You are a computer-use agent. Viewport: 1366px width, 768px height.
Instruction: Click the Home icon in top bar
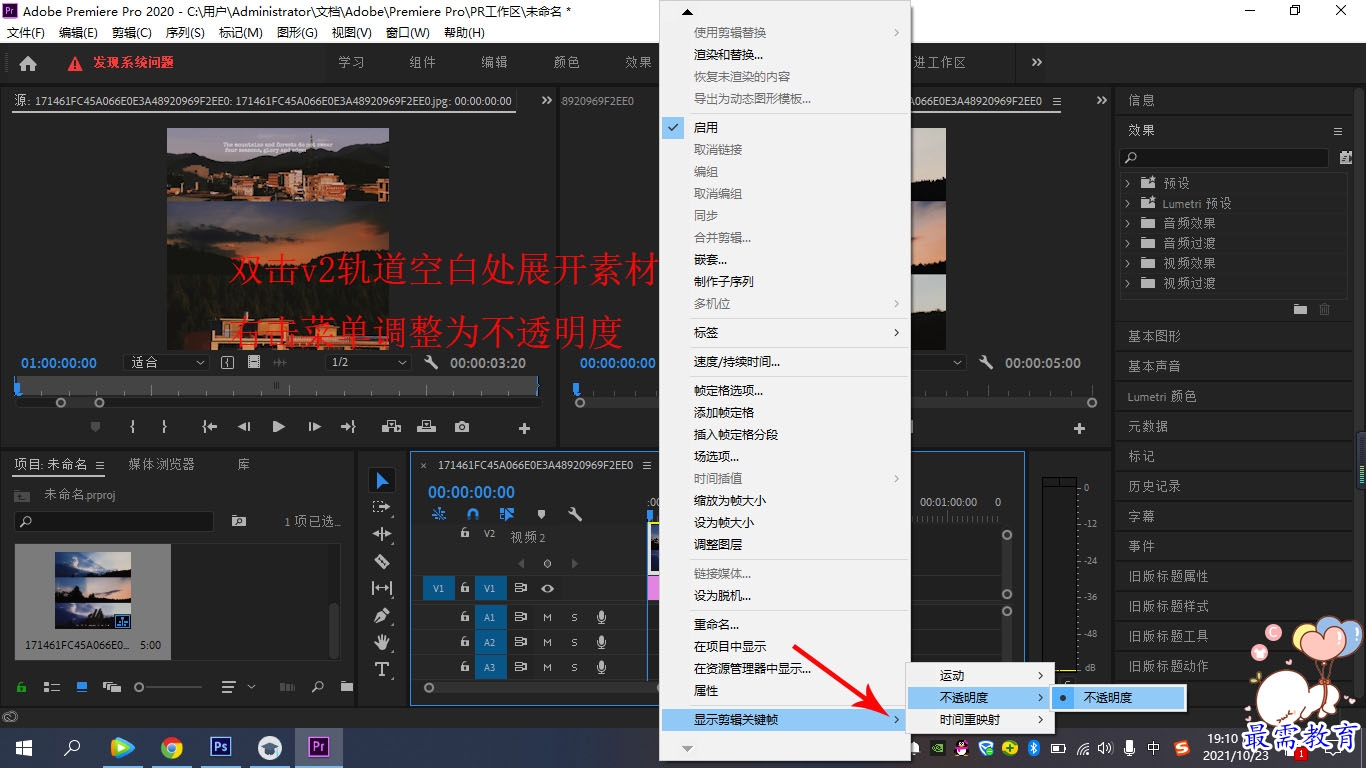28,63
